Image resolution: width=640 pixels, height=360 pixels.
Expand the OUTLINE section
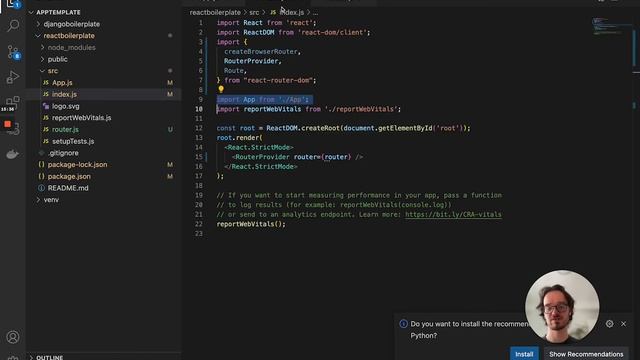pos(49,357)
